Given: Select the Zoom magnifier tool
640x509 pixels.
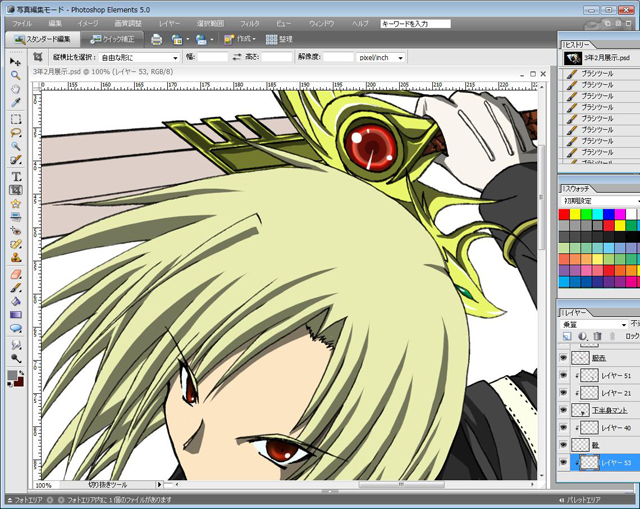Looking at the screenshot, I should (x=15, y=76).
